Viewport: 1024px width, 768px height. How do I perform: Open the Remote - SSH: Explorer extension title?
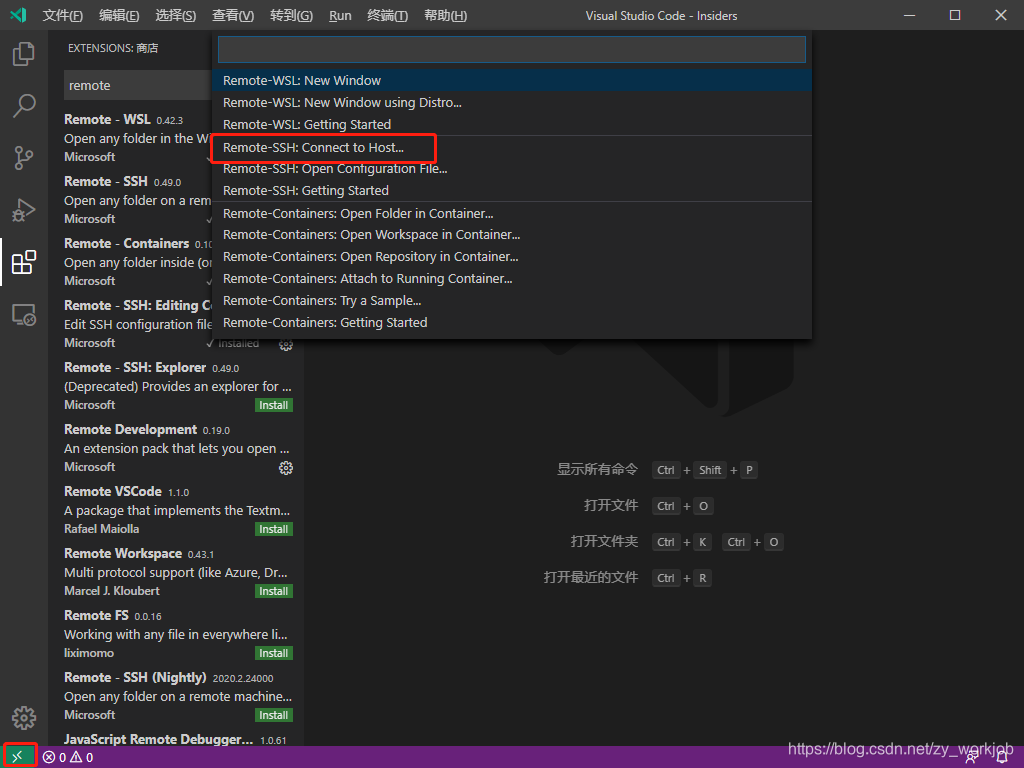[135, 367]
